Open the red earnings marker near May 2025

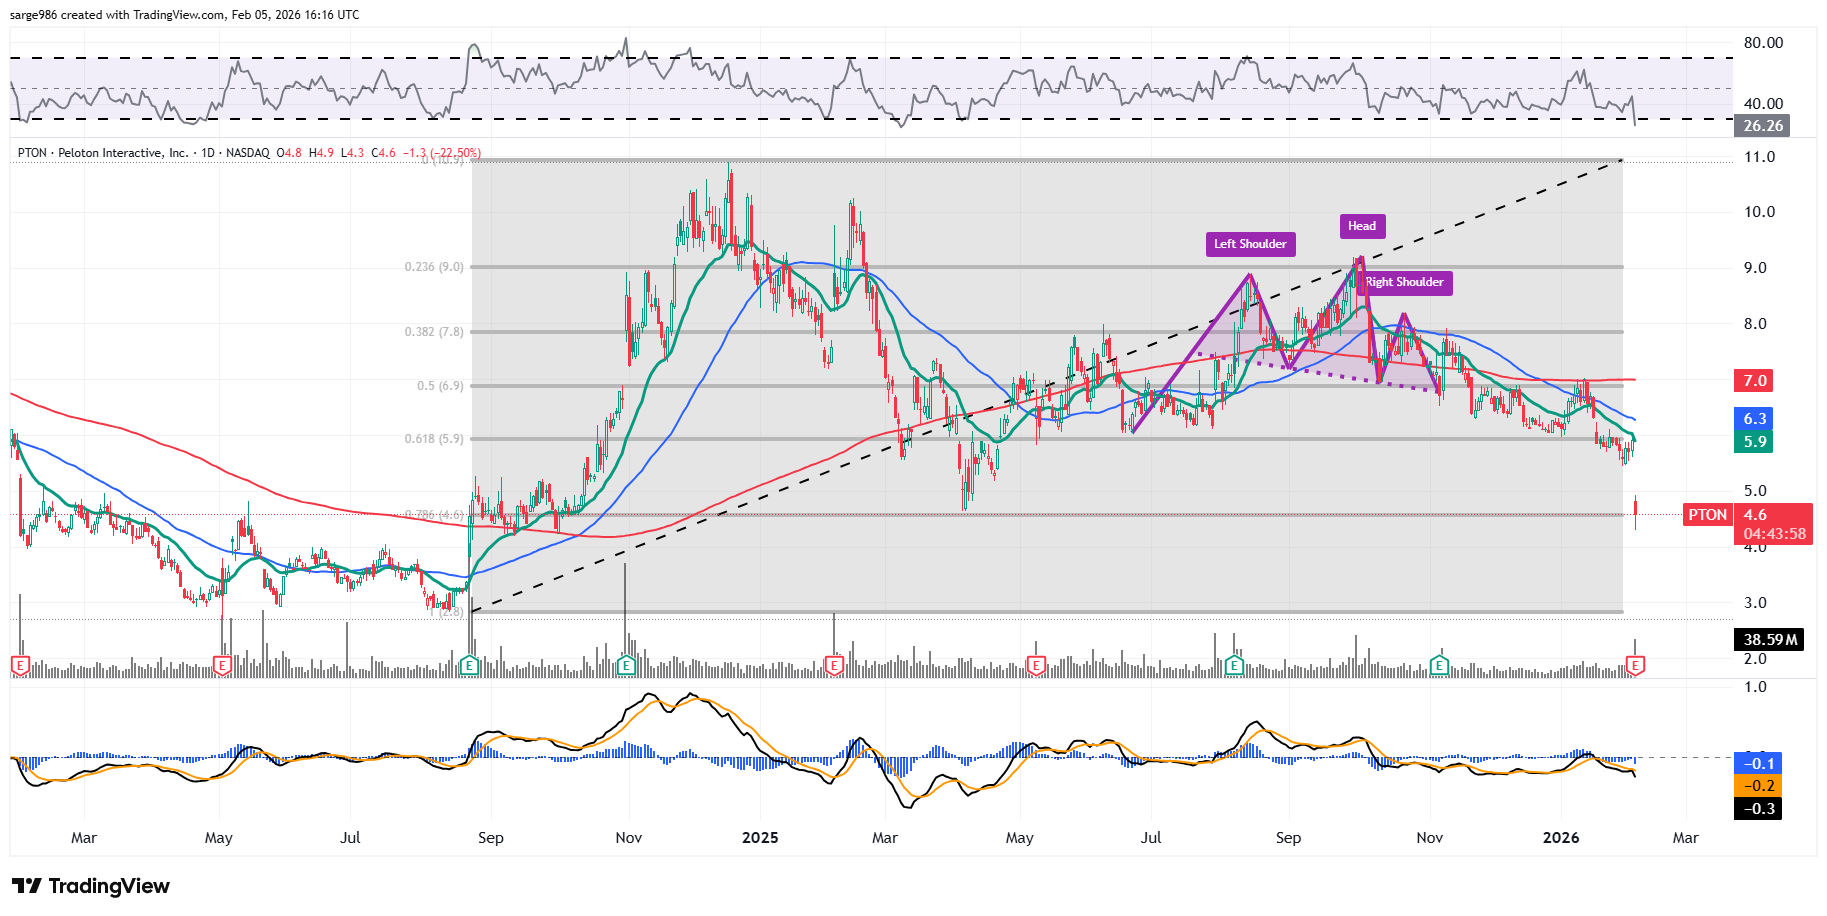pos(1036,665)
